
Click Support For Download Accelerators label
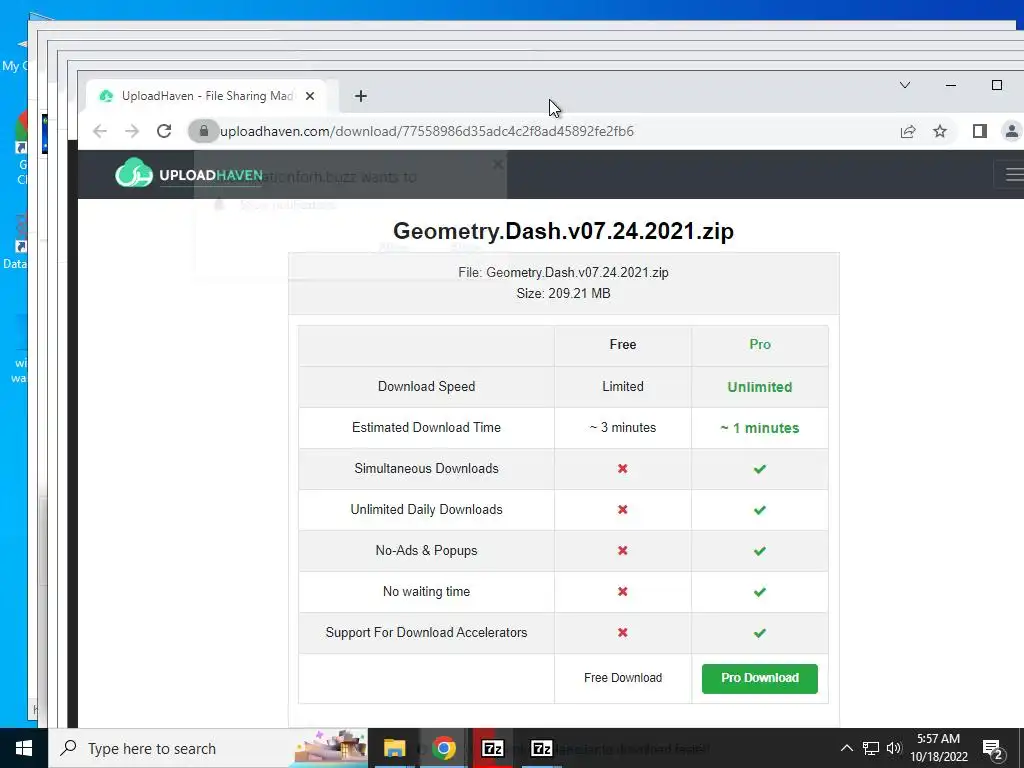[x=426, y=633]
